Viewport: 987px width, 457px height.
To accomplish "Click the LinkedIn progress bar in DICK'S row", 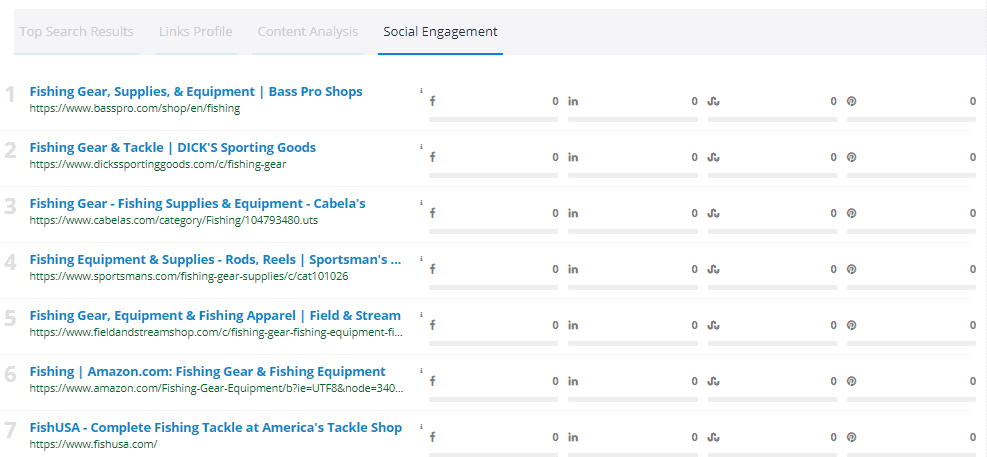I will (633, 175).
